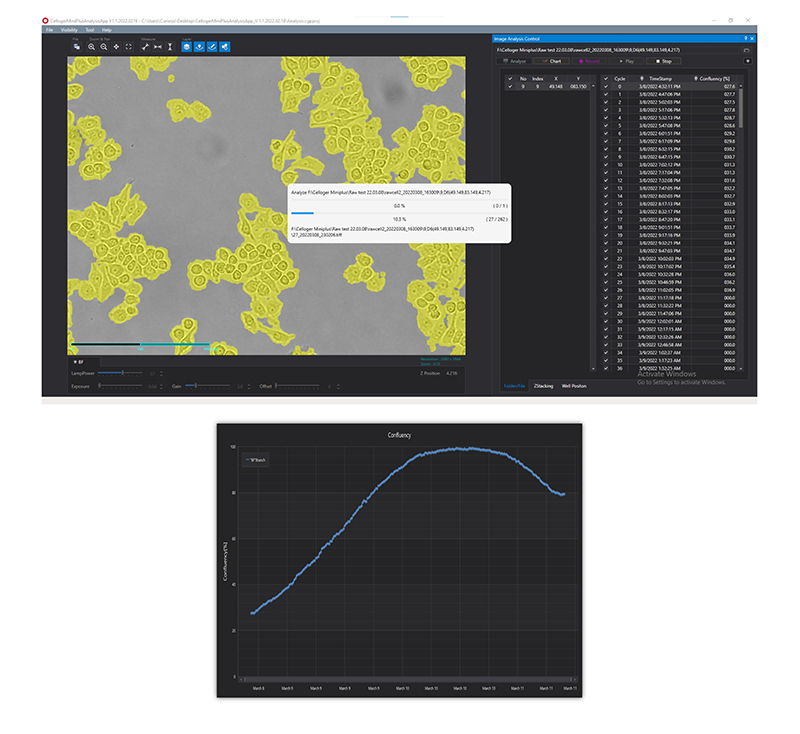The height and width of the screenshot is (734, 800).
Task: Select the vertical height measure tool
Action: point(170,47)
